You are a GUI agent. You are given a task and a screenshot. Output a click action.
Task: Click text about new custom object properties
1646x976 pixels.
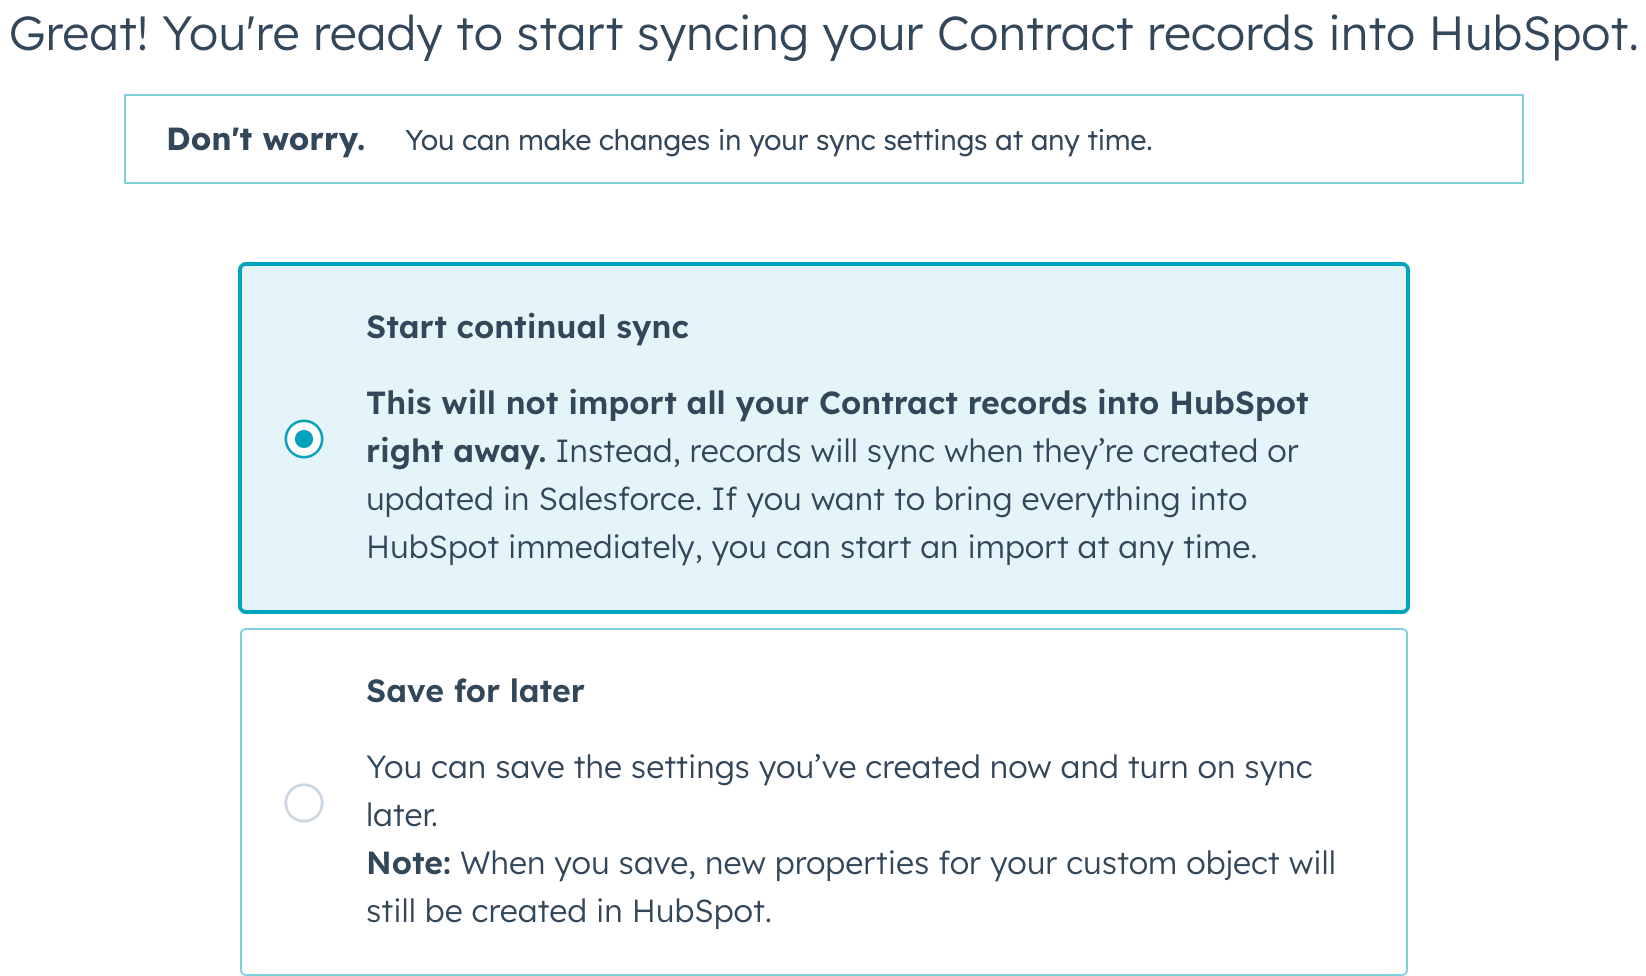click(x=850, y=886)
